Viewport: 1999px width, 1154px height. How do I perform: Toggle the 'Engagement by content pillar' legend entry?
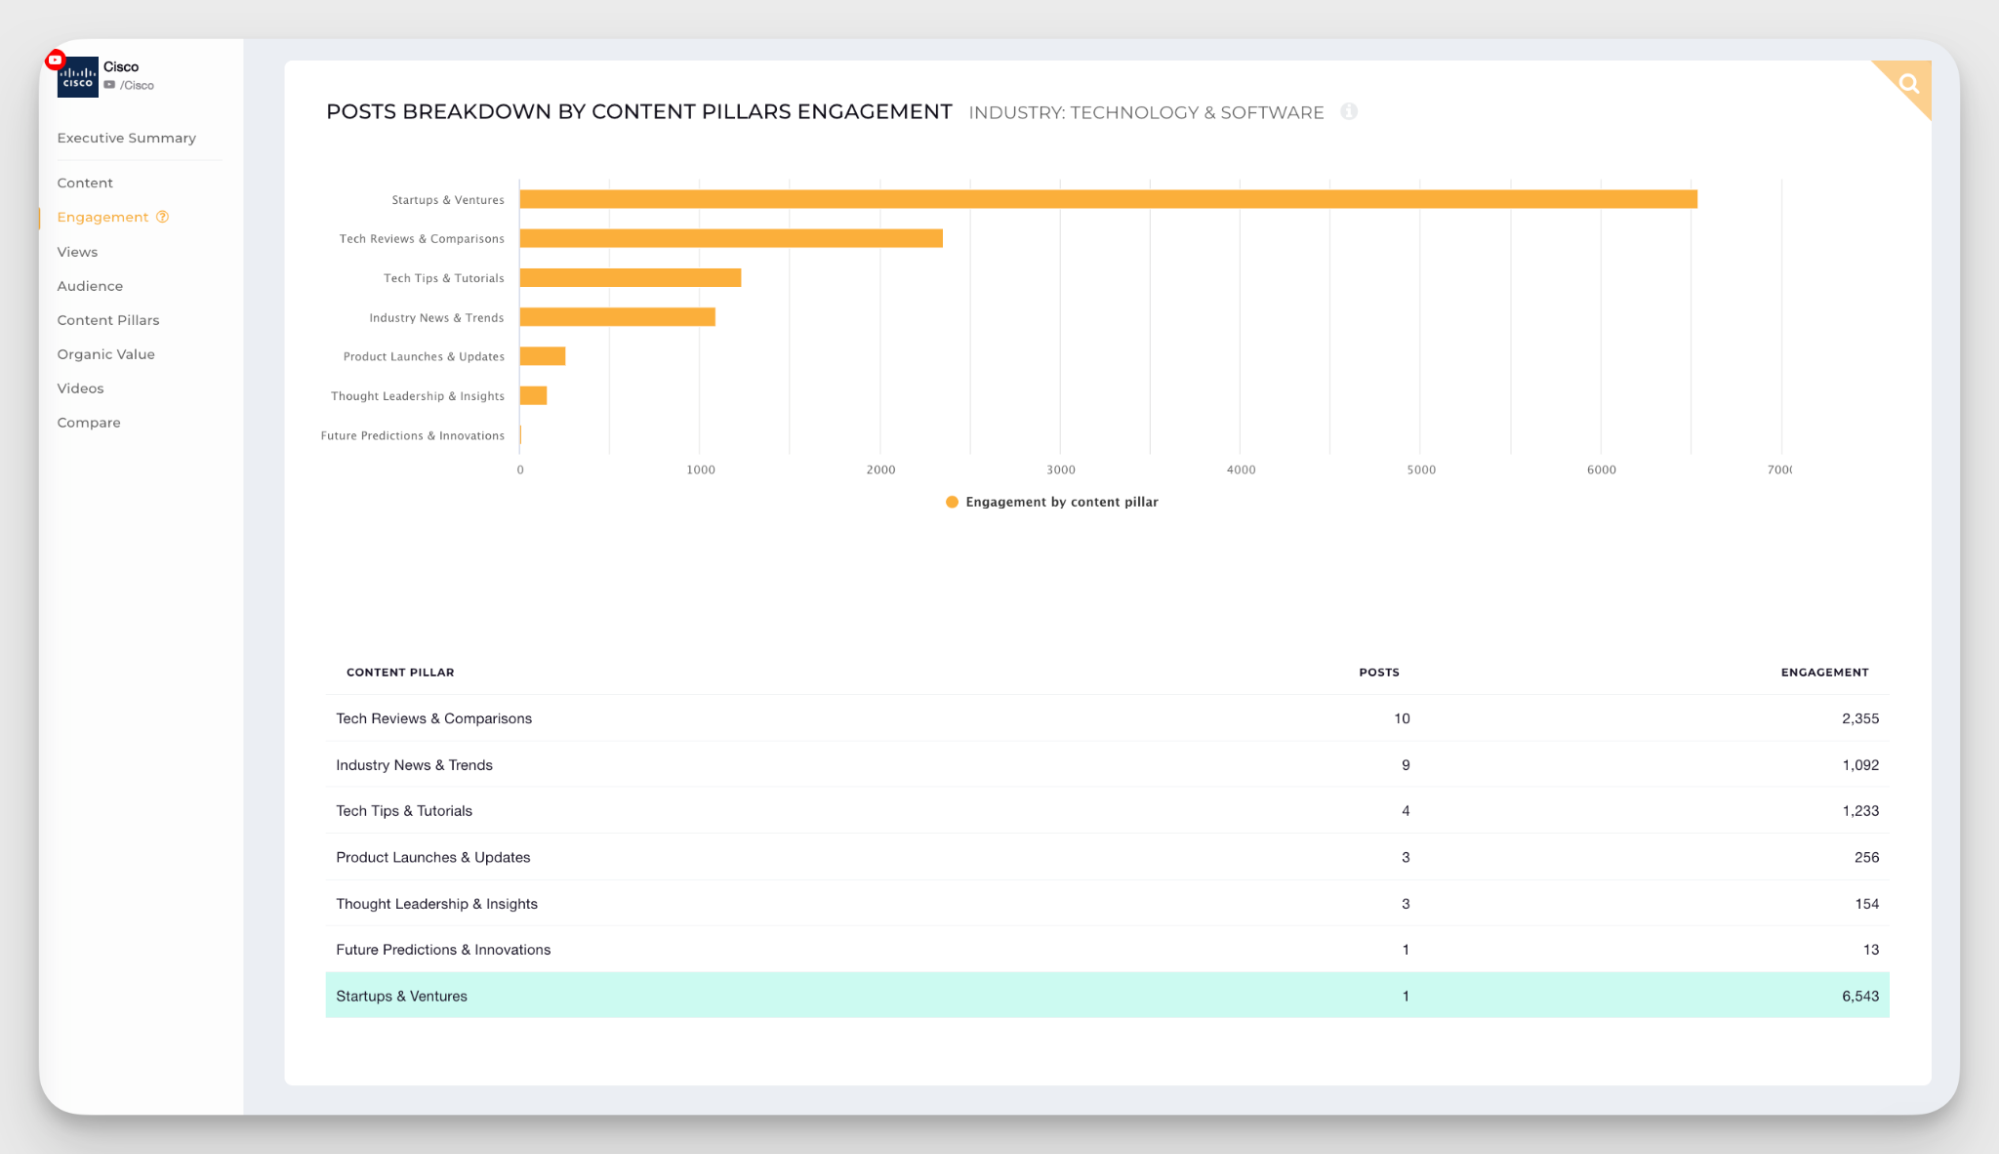pyautogui.click(x=1060, y=501)
